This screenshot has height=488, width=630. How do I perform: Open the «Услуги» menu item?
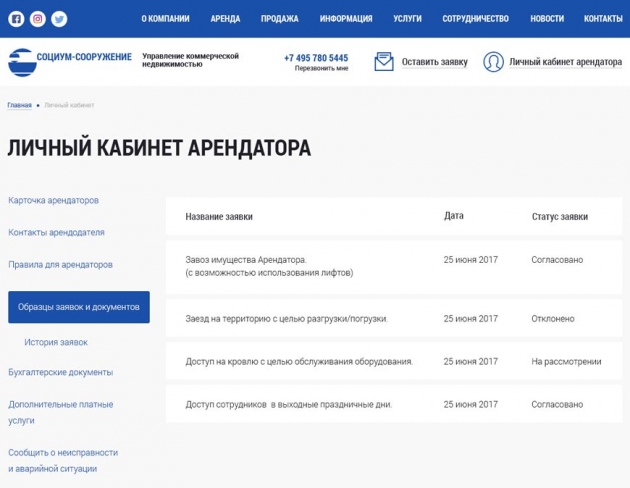point(407,19)
